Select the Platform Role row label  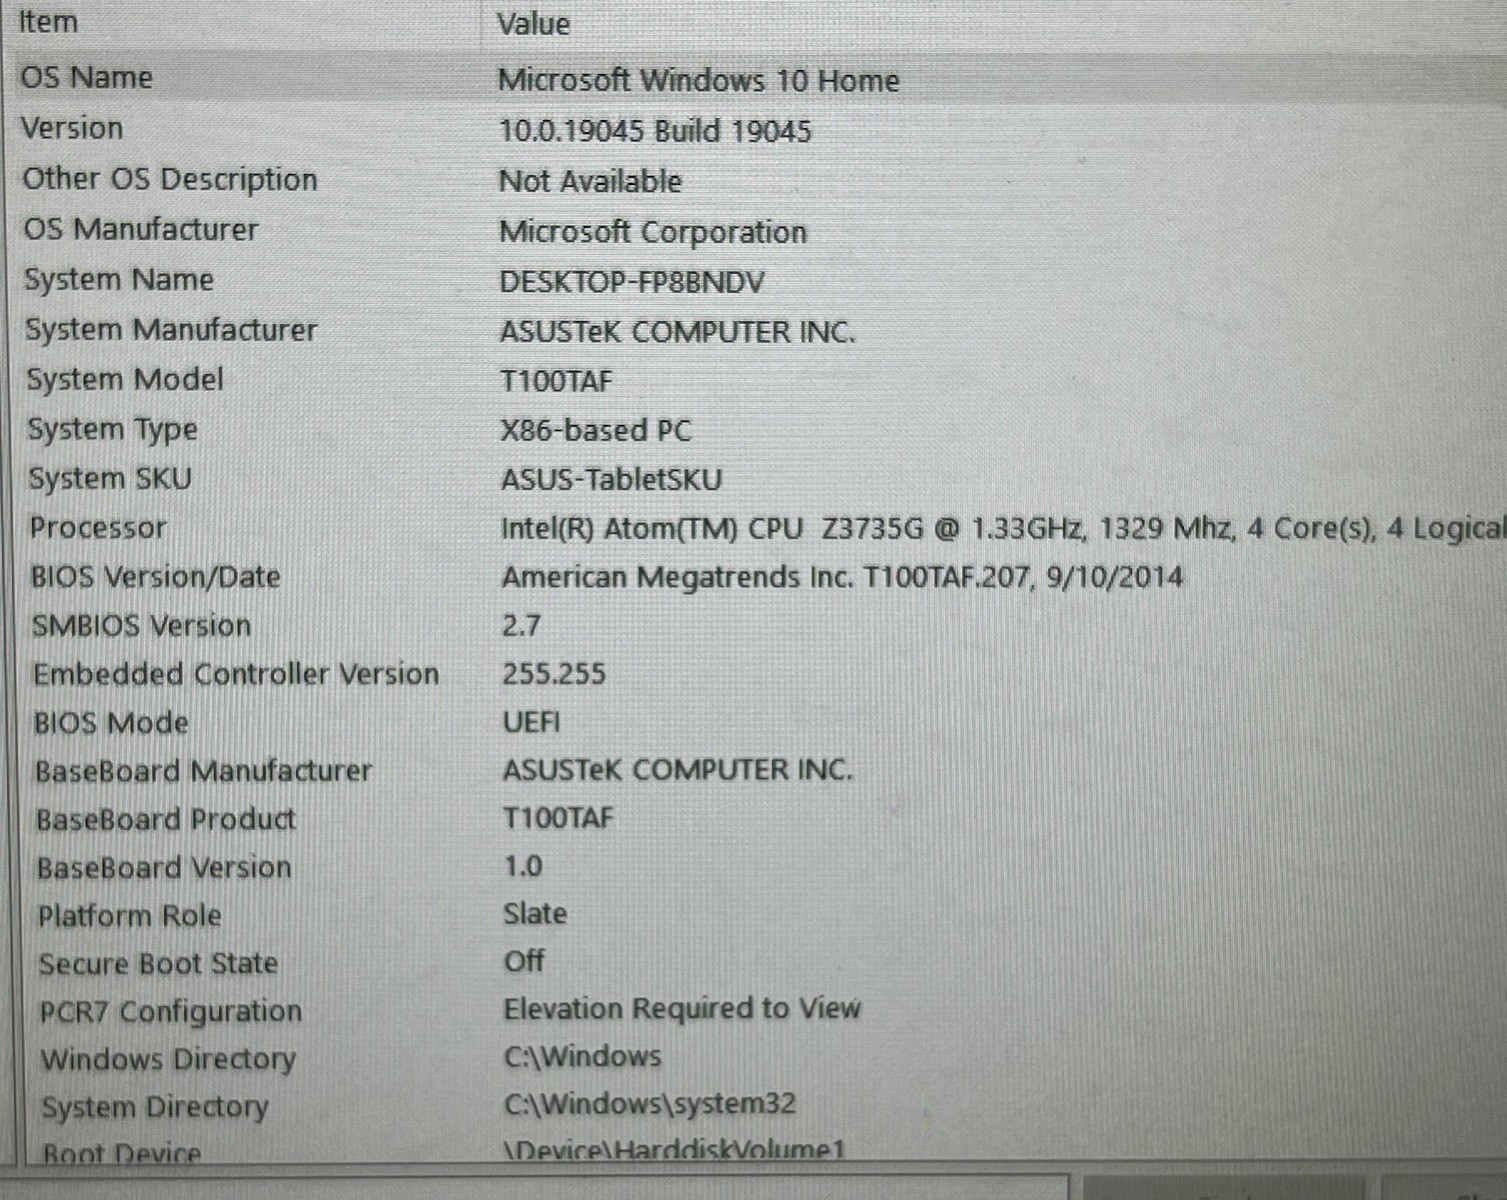(130, 916)
